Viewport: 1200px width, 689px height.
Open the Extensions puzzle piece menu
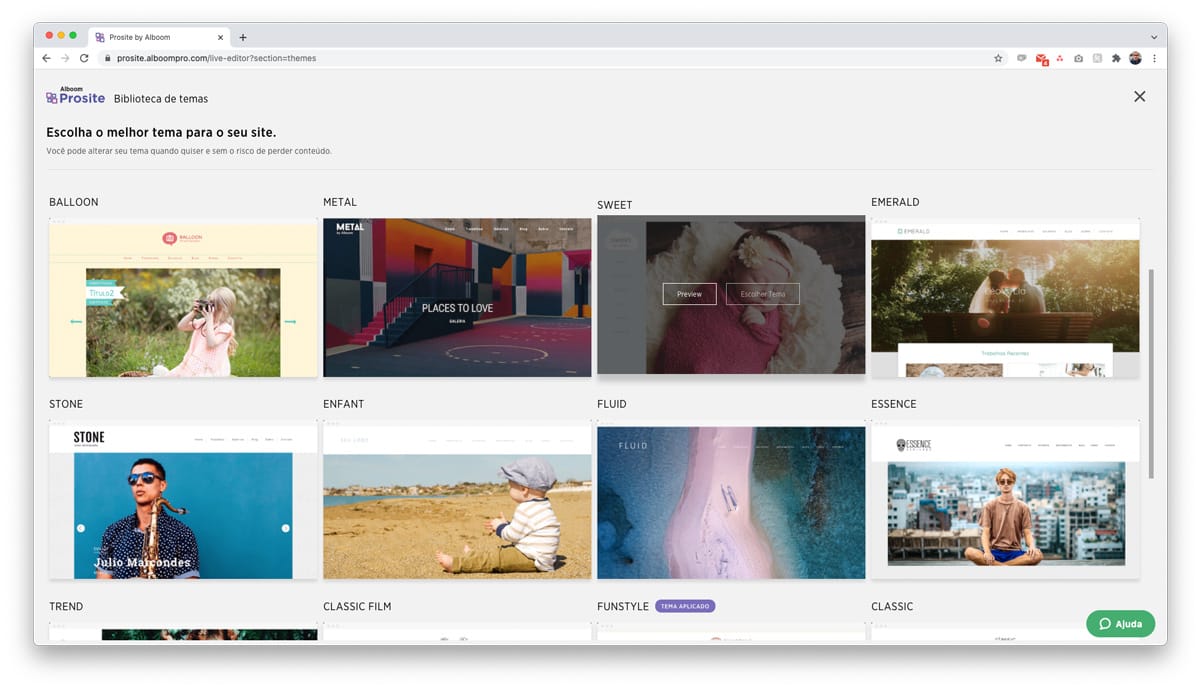[1116, 58]
